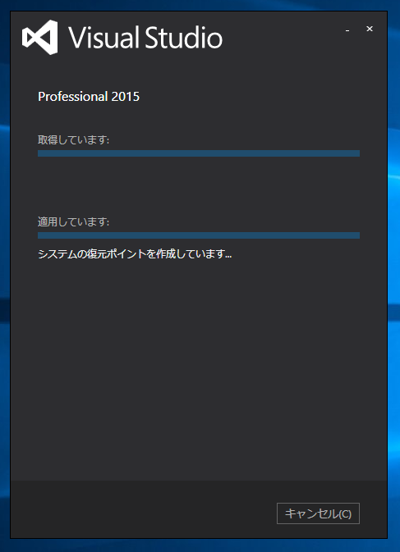400x552 pixels.
Task: Click the Visual Studio logo icon
Action: pos(40,37)
